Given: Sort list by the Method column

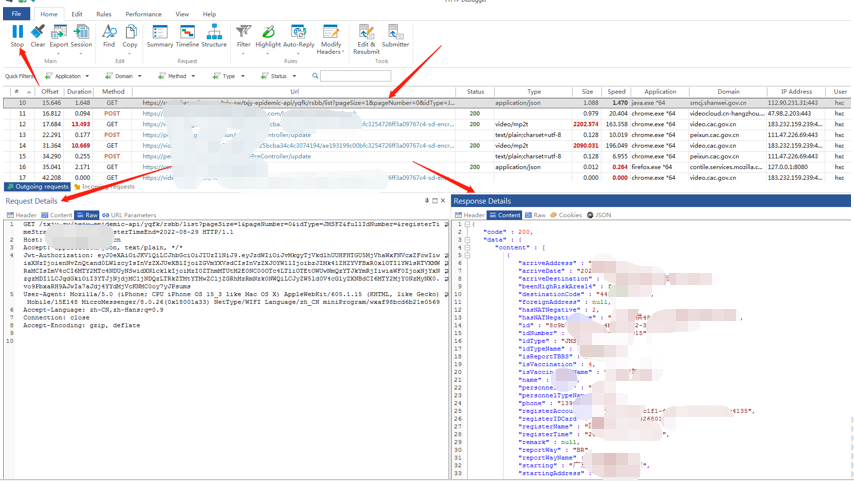Looking at the screenshot, I should [113, 92].
